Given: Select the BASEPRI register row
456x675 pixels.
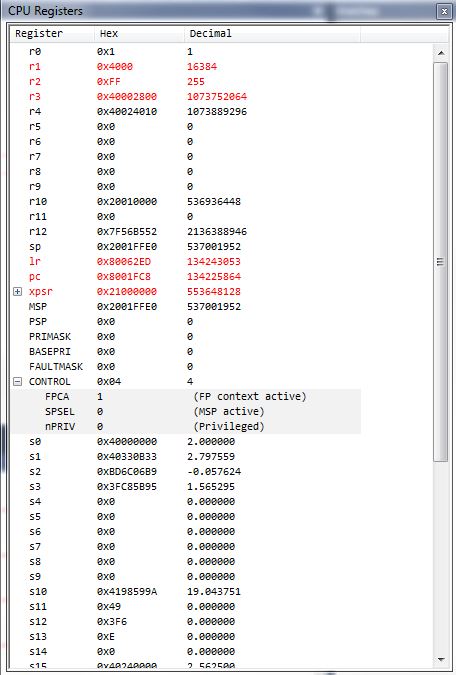Looking at the screenshot, I should [186, 352].
